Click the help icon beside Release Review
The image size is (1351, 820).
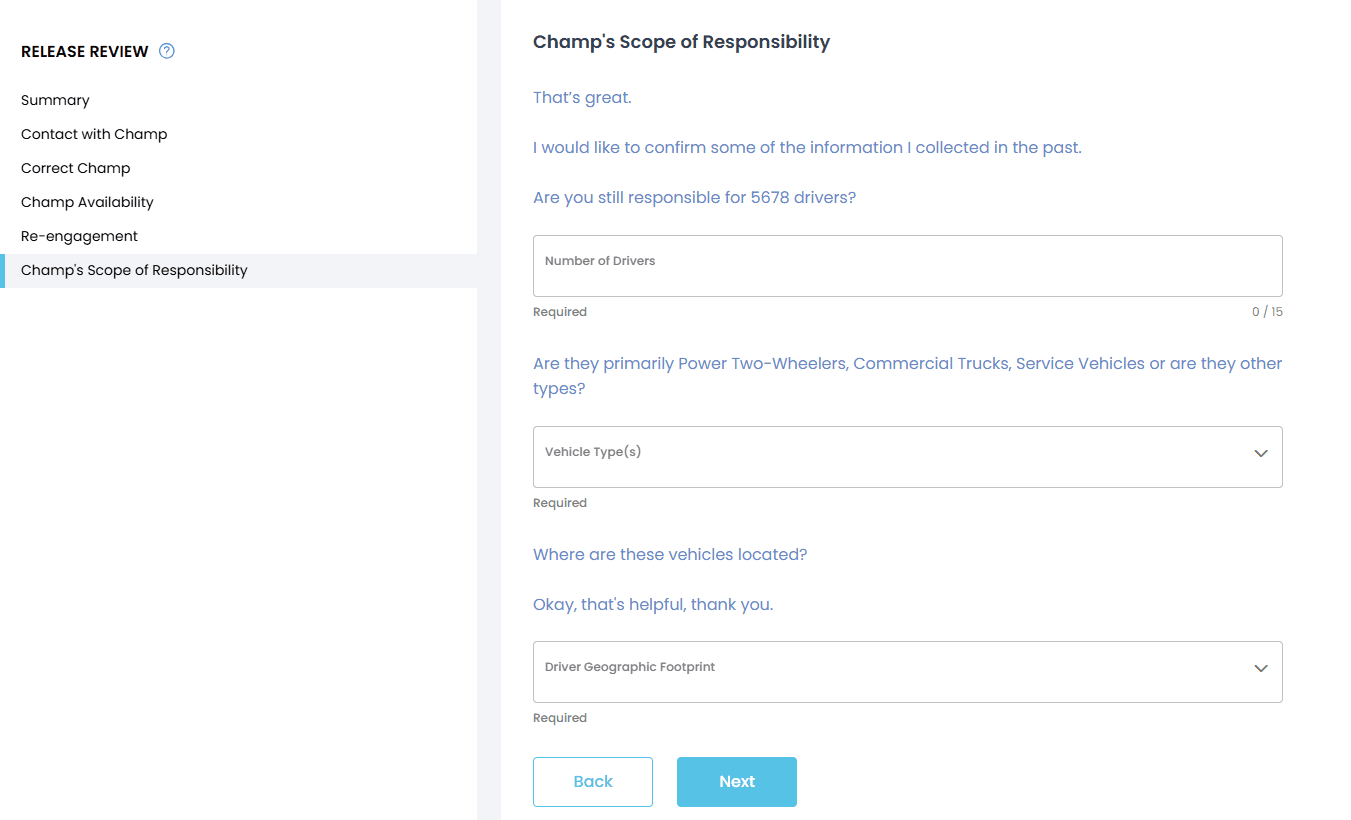tap(167, 51)
